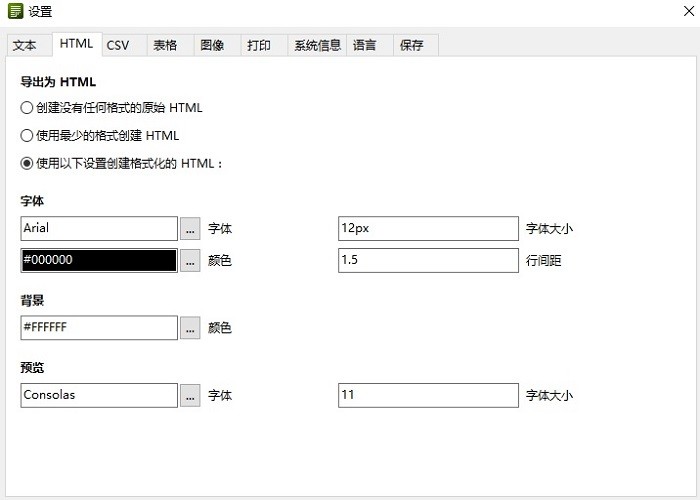Image resolution: width=700 pixels, height=500 pixels.
Task: Click the settings app icon in title bar
Action: [15, 12]
